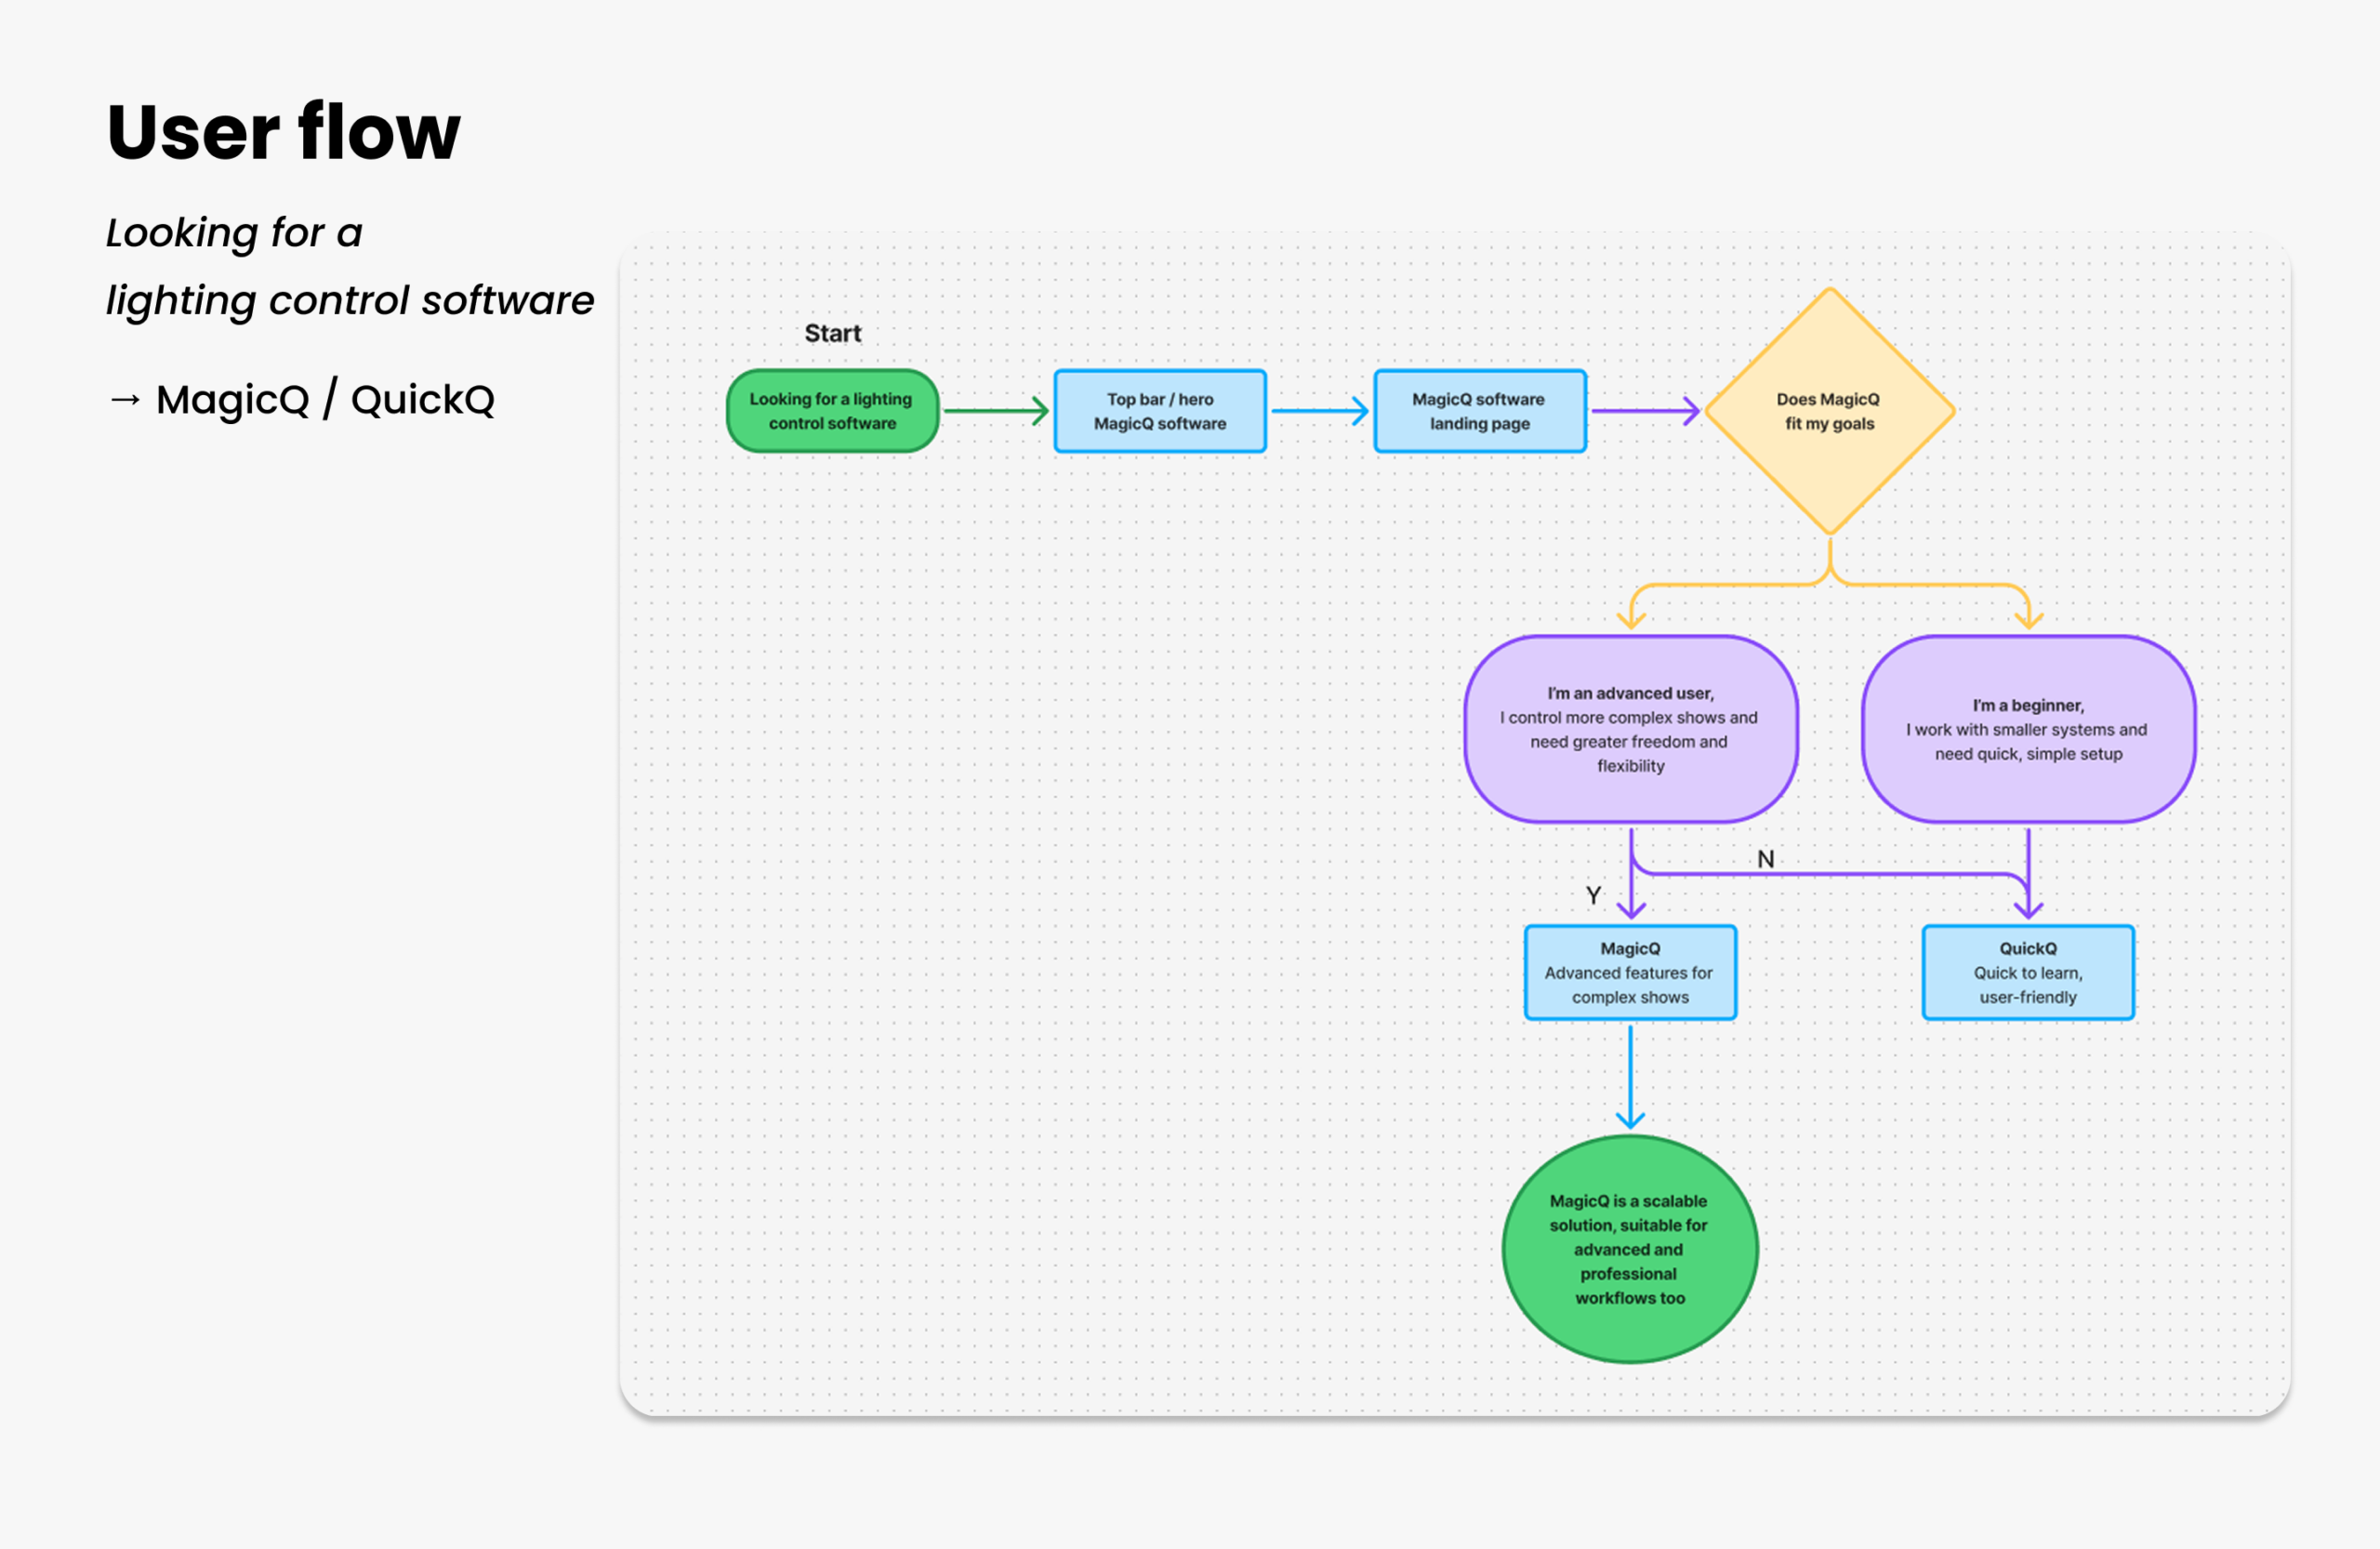The width and height of the screenshot is (2380, 1549).
Task: Select the 'I'm an advanced user' bubble
Action: [x=1630, y=729]
